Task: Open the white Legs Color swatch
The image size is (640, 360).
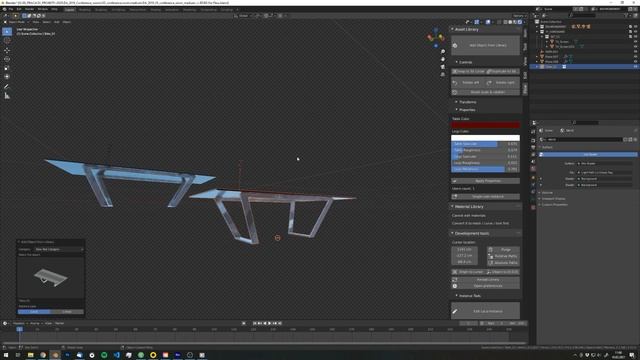Action: (x=485, y=138)
